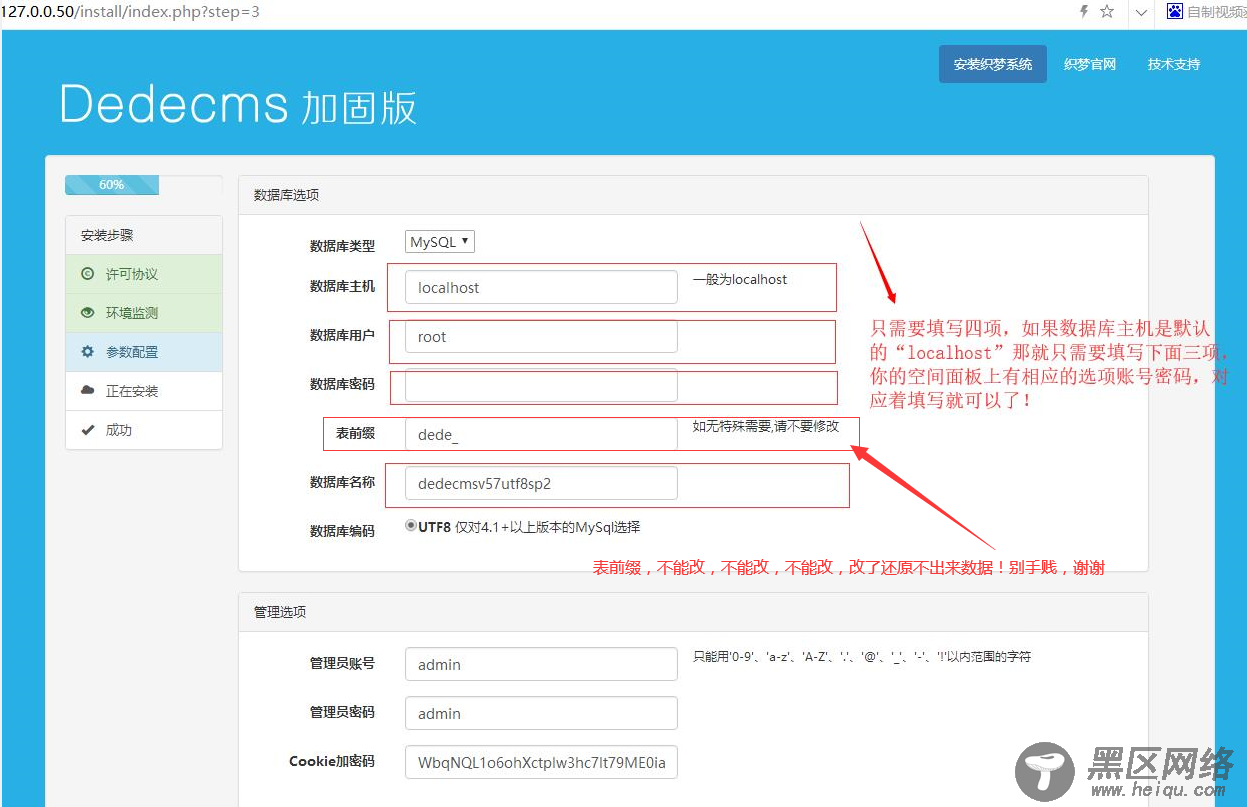
Task: Click the 如无特殊需要,请不要修改 hint text
Action: pos(766,426)
